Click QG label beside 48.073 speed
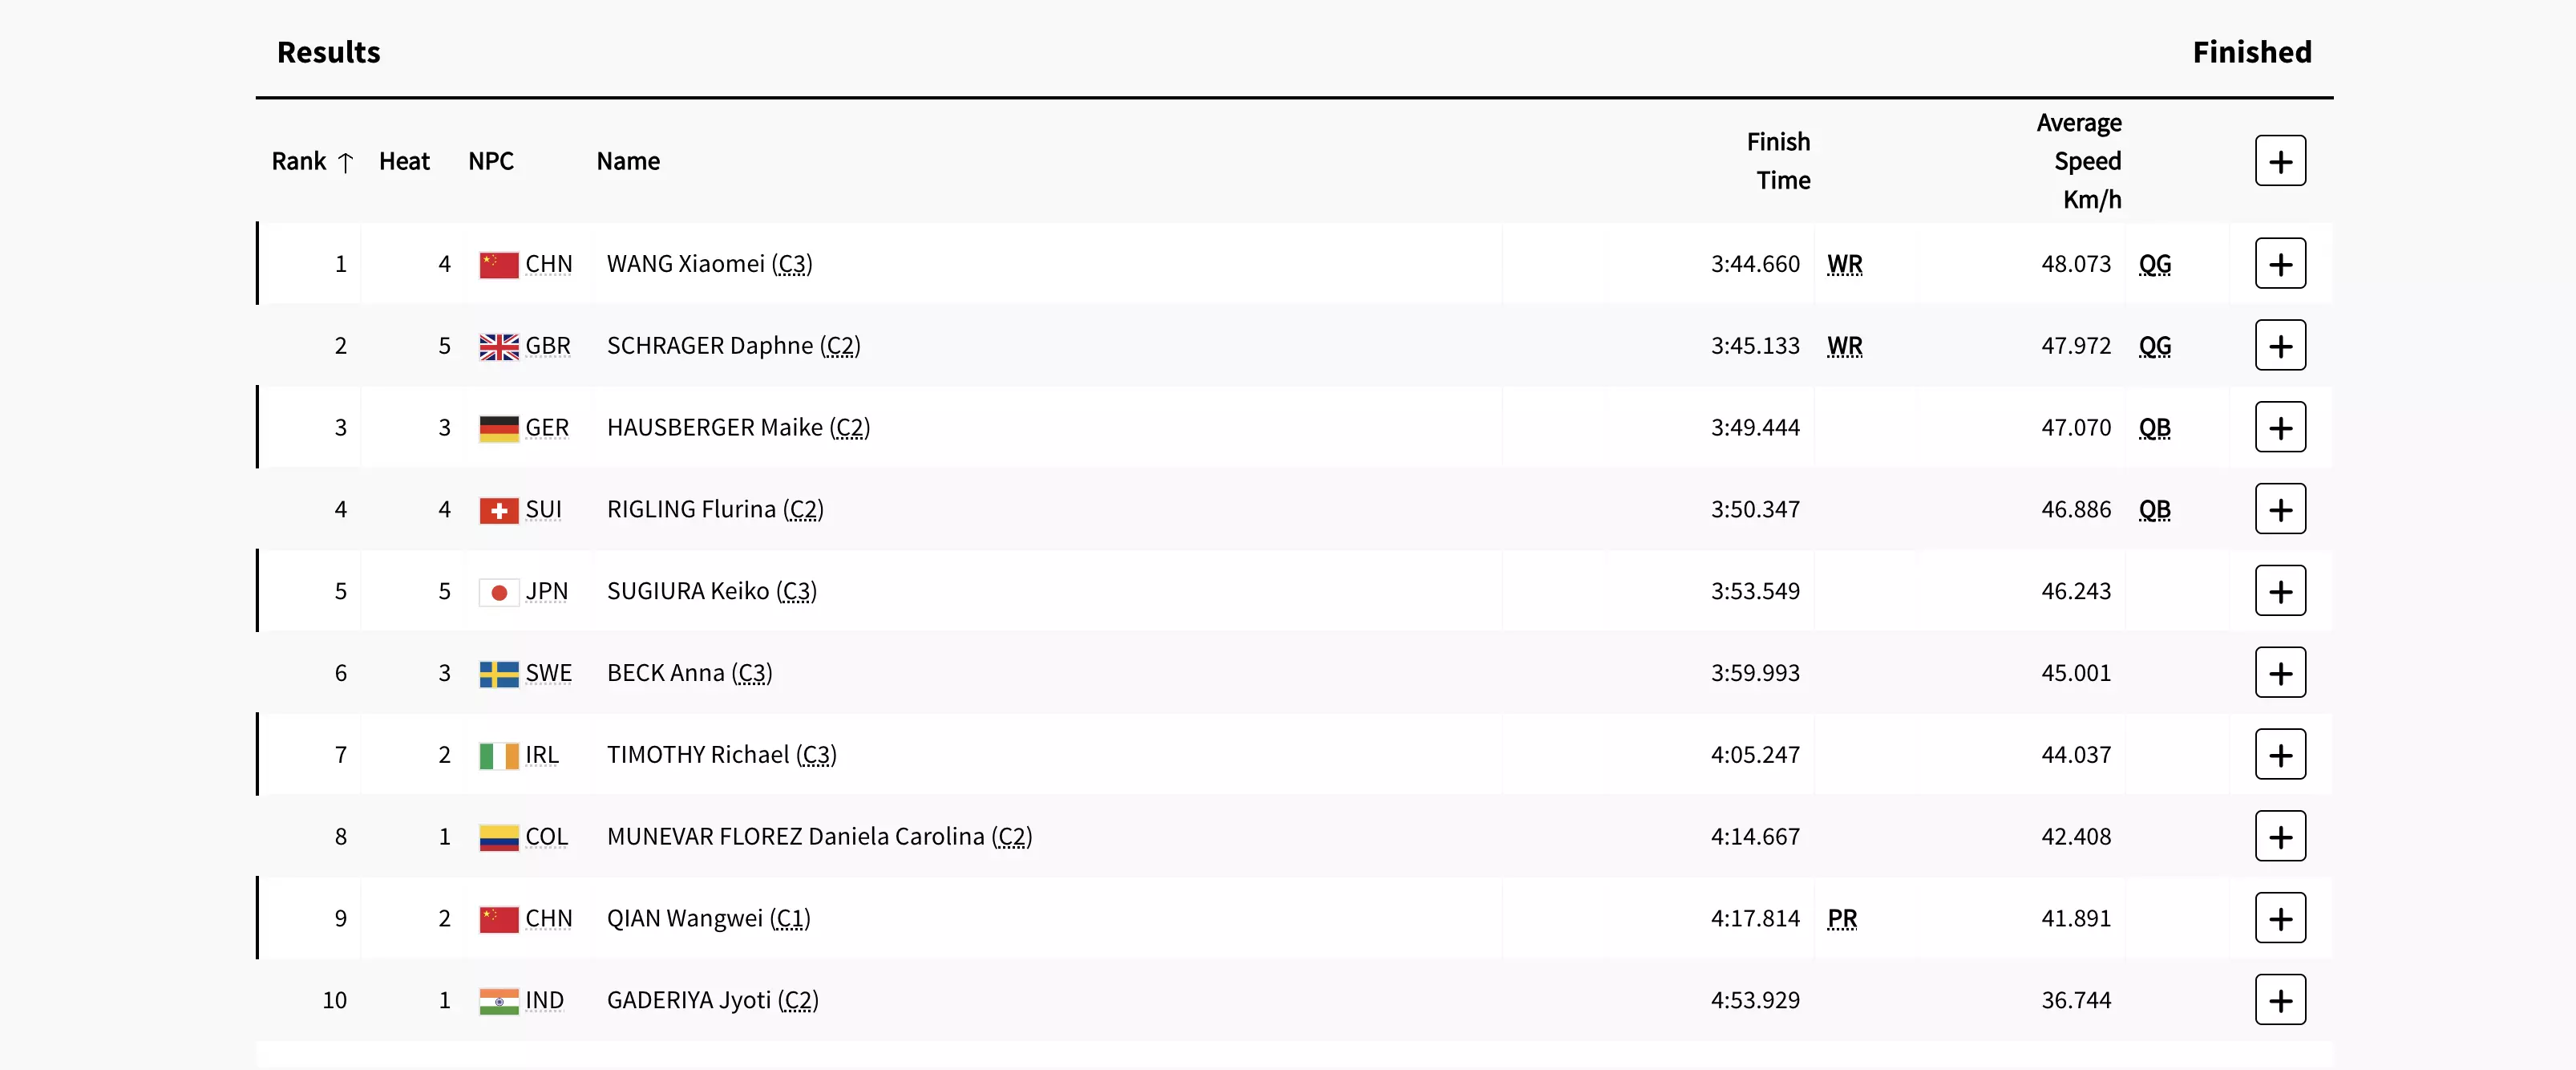This screenshot has height=1070, width=2576. point(2154,264)
